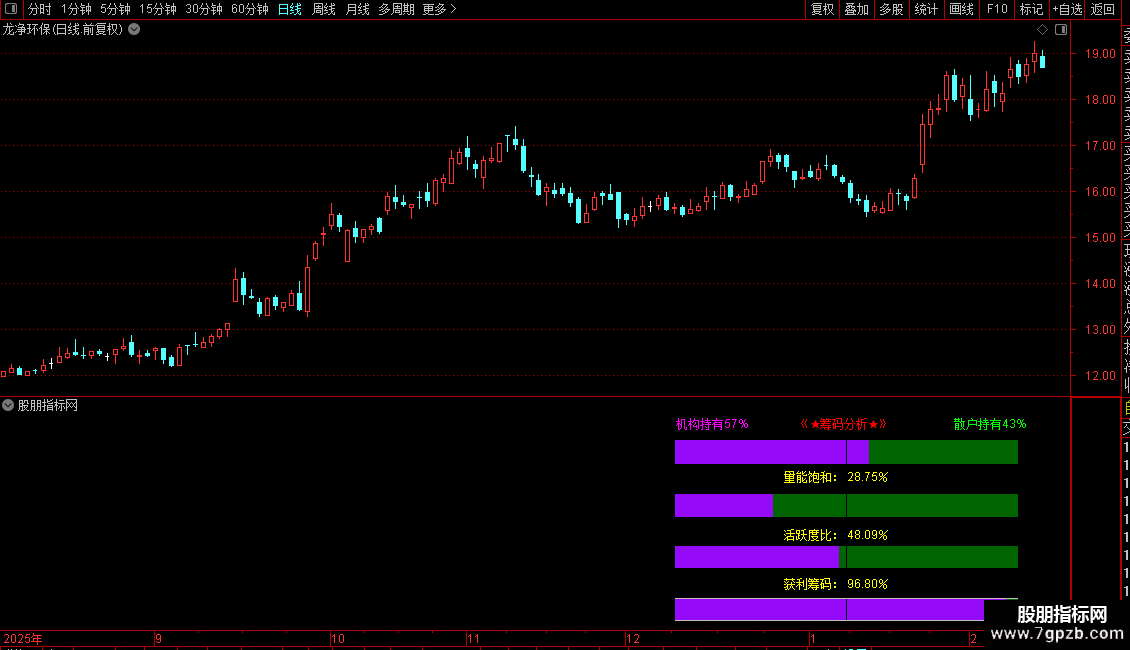The image size is (1130, 650).
Task: Open the 多周期 multi-period view
Action: pyautogui.click(x=396, y=9)
